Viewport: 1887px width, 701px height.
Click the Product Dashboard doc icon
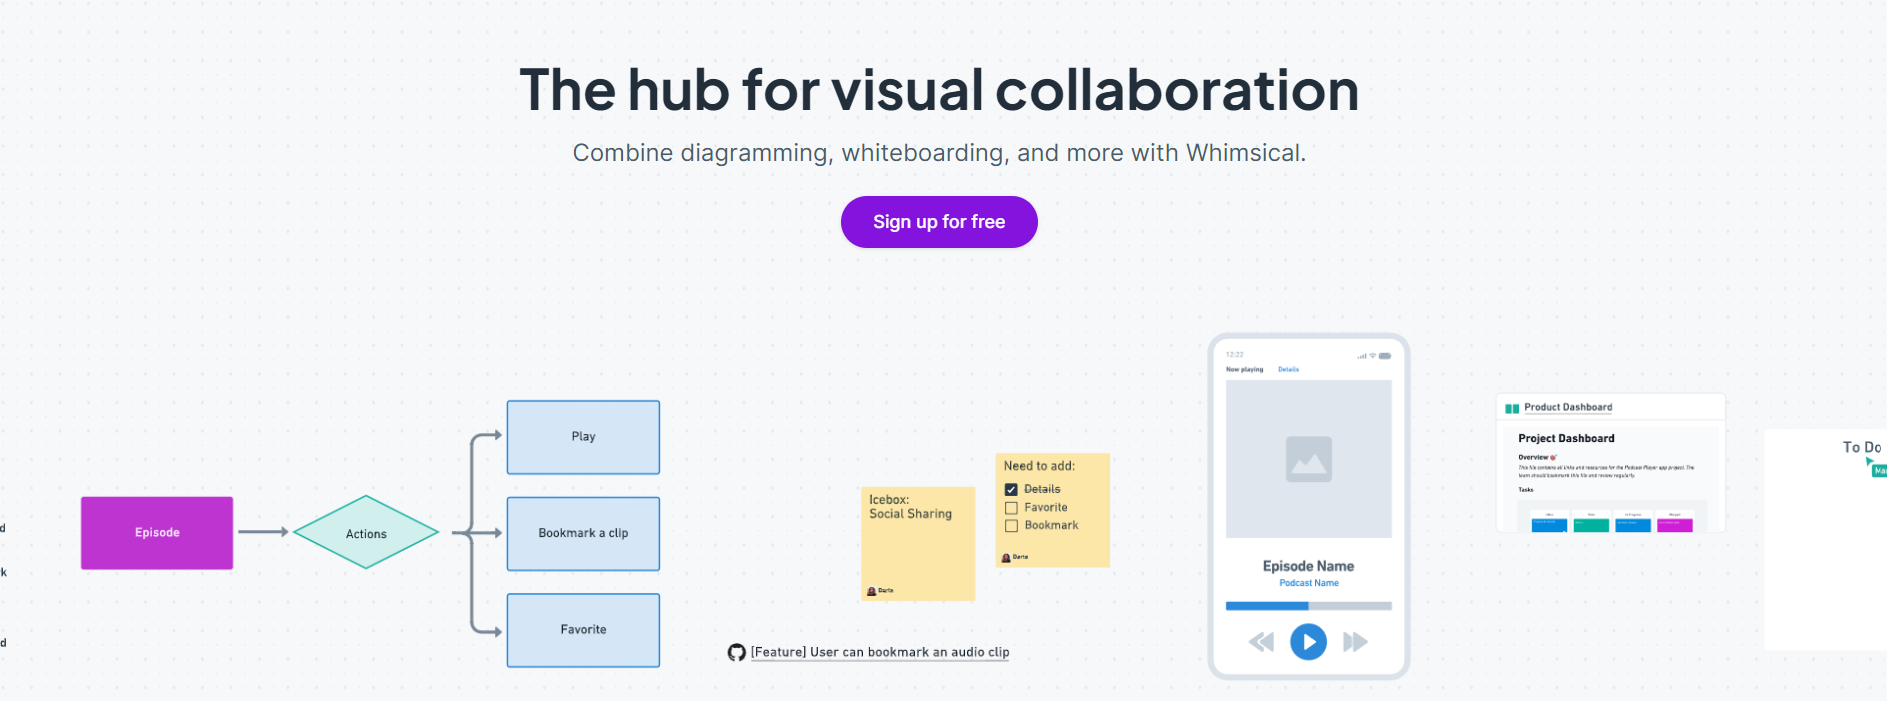(x=1512, y=408)
